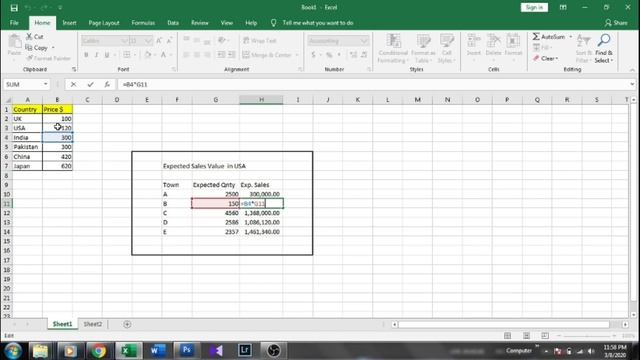Collapse the ribbon with the caret
Image resolution: width=640 pixels, height=360 pixels.
point(632,70)
